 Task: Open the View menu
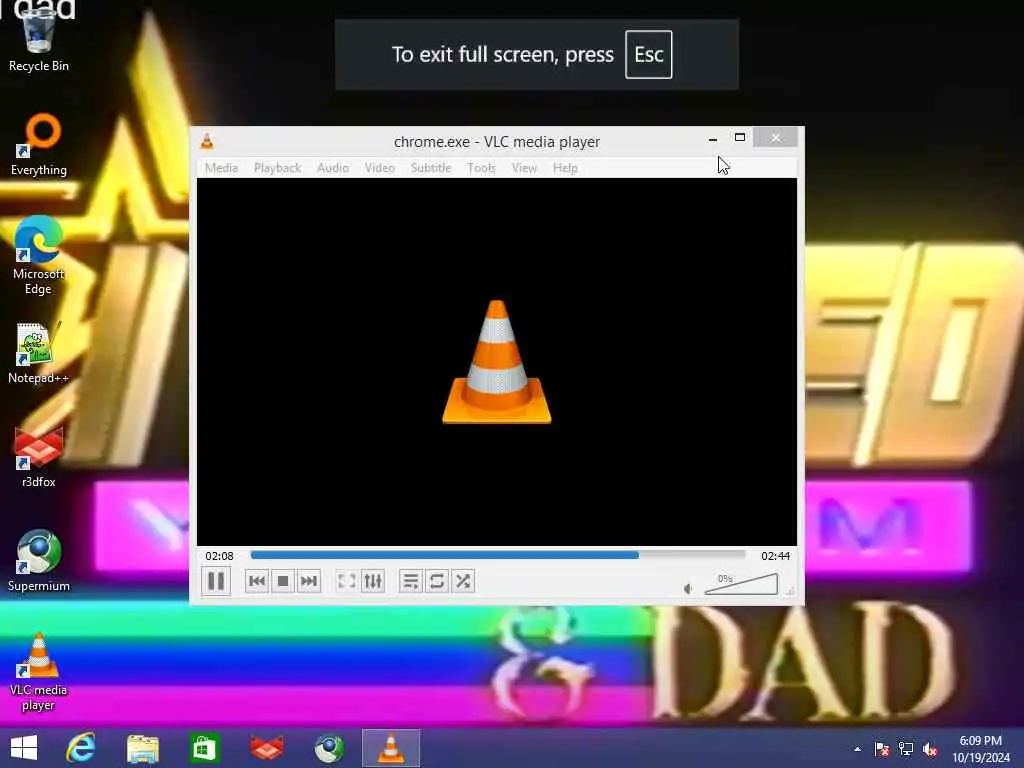coord(524,168)
